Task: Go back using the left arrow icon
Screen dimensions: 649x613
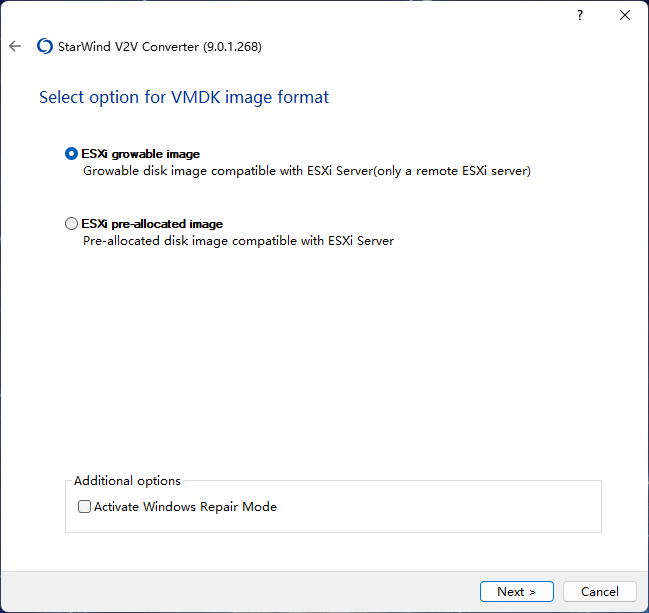Action: click(15, 46)
